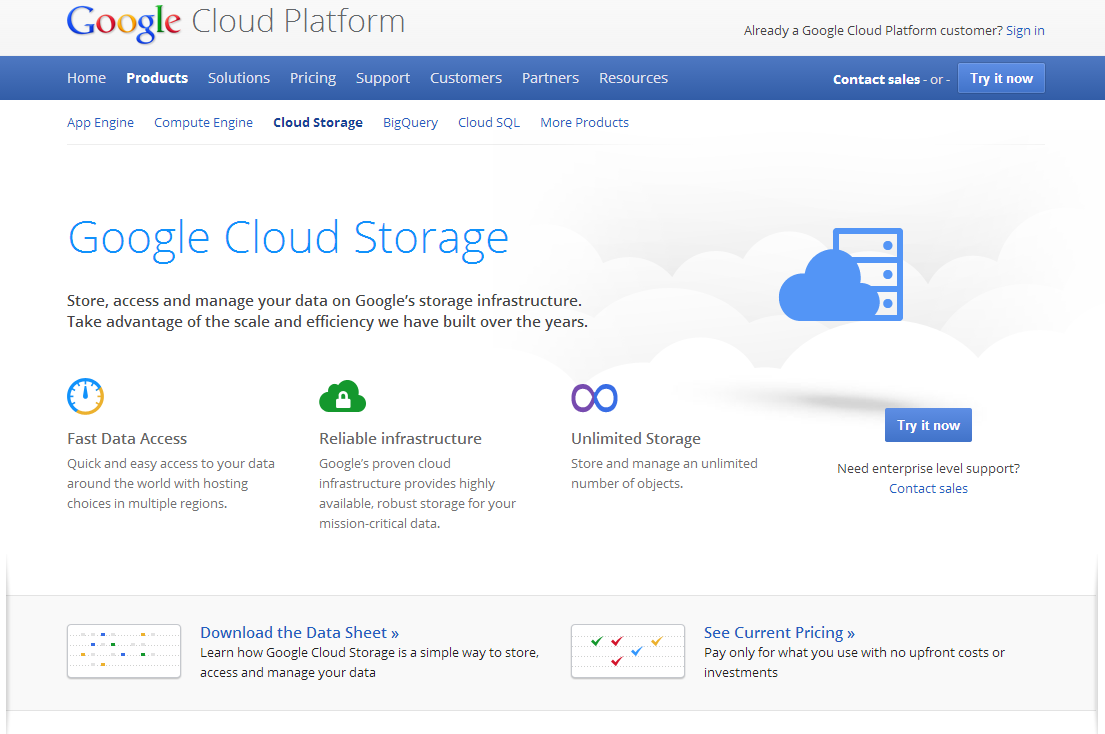Screen dimensions: 1105x734
Task: Open the Solutions nav item
Action: [x=239, y=78]
